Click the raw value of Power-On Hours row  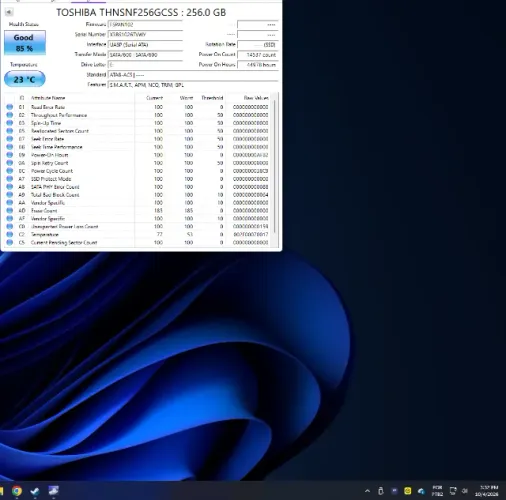coord(250,155)
